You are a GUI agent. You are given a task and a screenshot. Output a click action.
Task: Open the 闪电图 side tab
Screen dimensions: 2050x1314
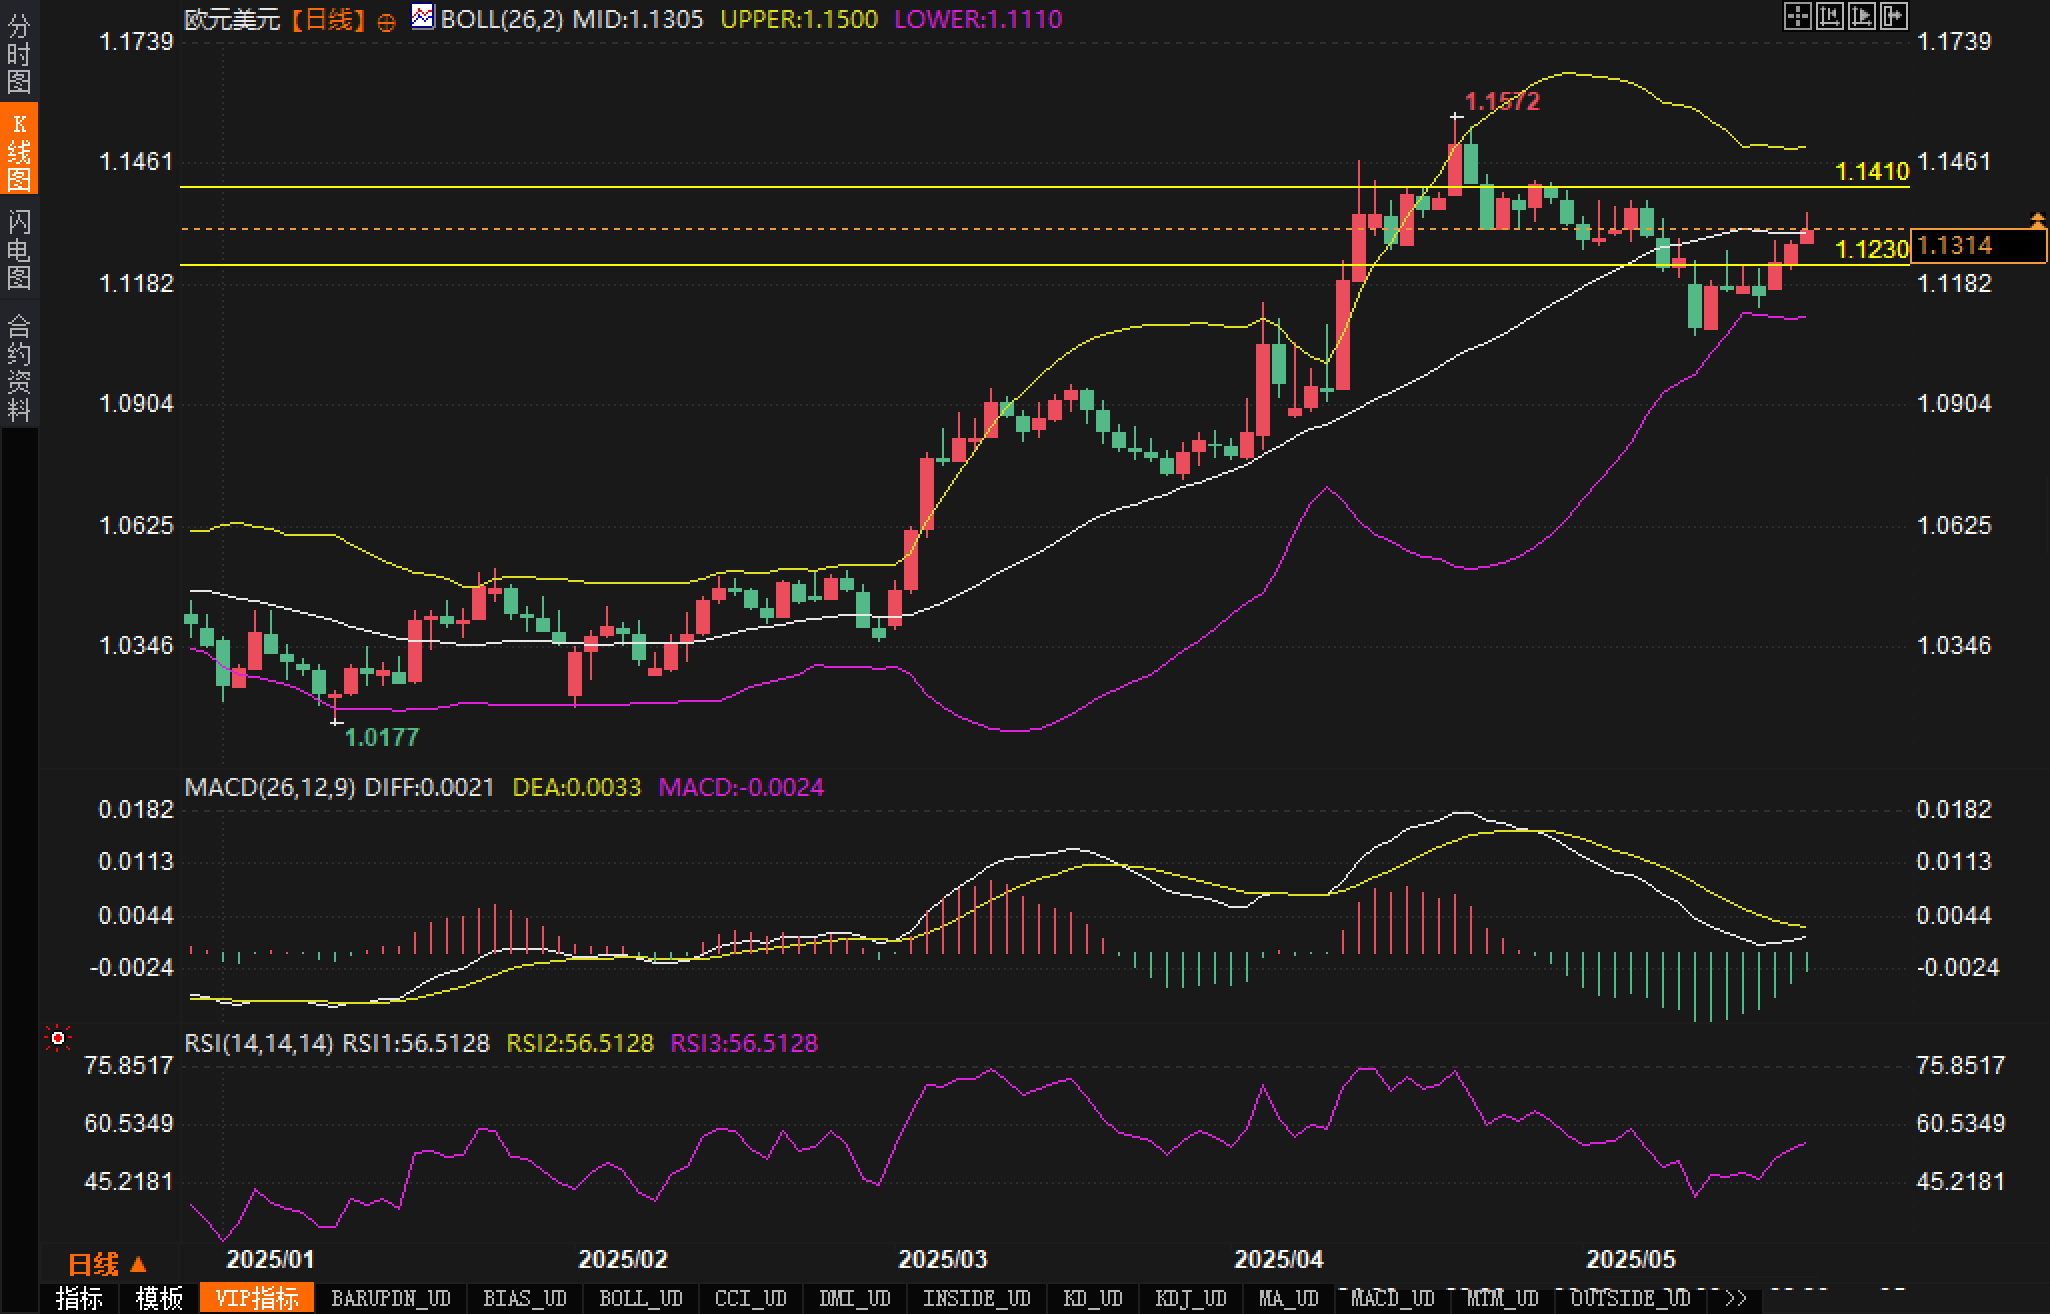click(18, 249)
